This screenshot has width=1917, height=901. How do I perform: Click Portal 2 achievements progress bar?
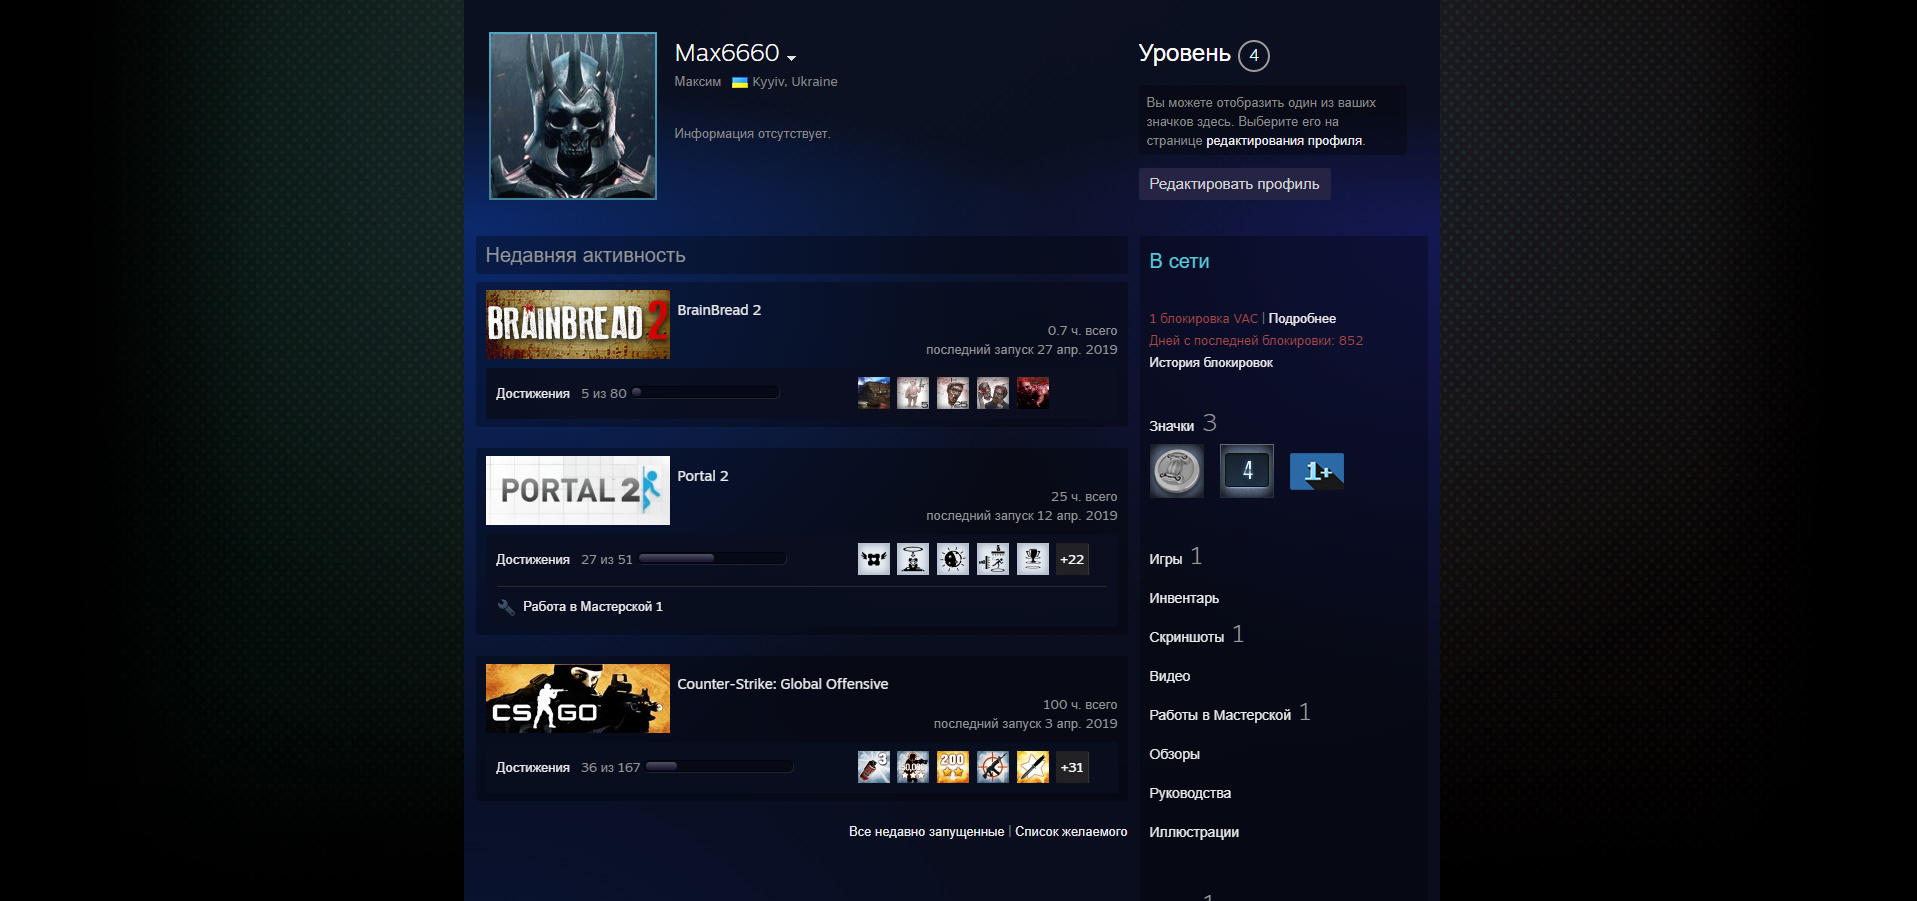pyautogui.click(x=712, y=559)
